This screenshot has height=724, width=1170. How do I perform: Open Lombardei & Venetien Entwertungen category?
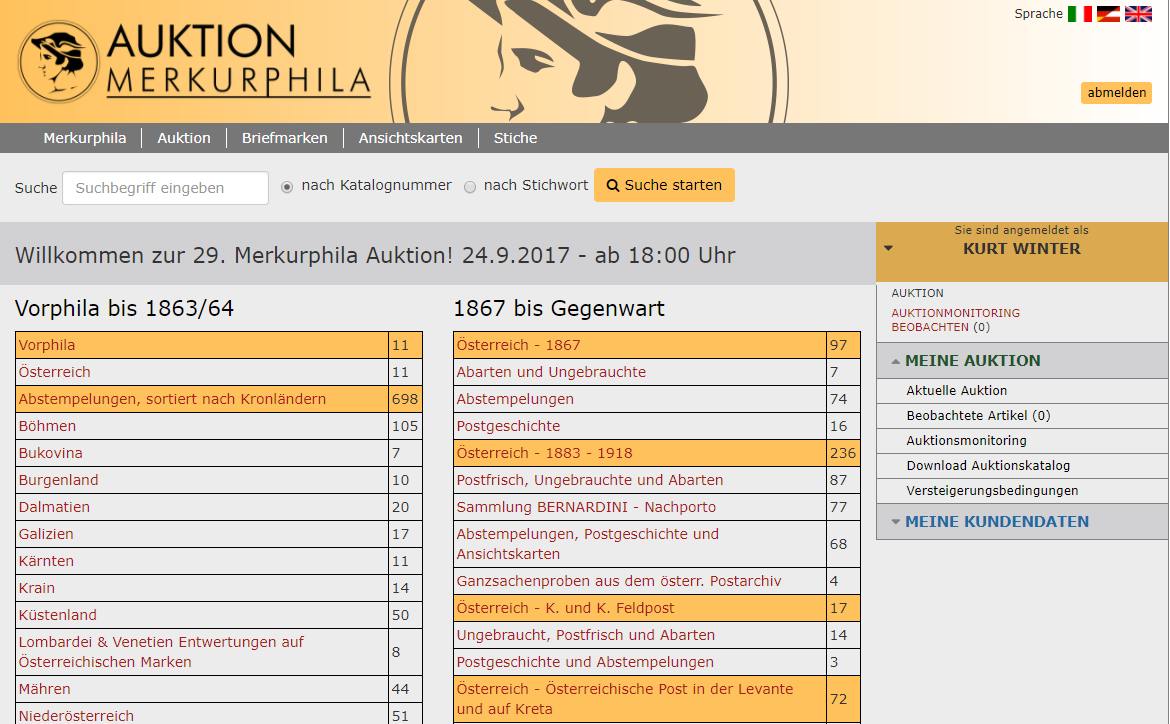tap(161, 652)
